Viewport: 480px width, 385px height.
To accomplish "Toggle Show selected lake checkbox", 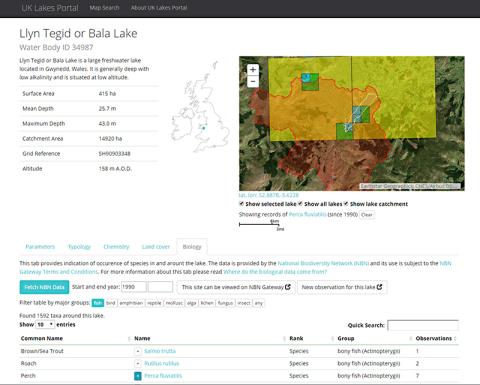I will (241, 204).
